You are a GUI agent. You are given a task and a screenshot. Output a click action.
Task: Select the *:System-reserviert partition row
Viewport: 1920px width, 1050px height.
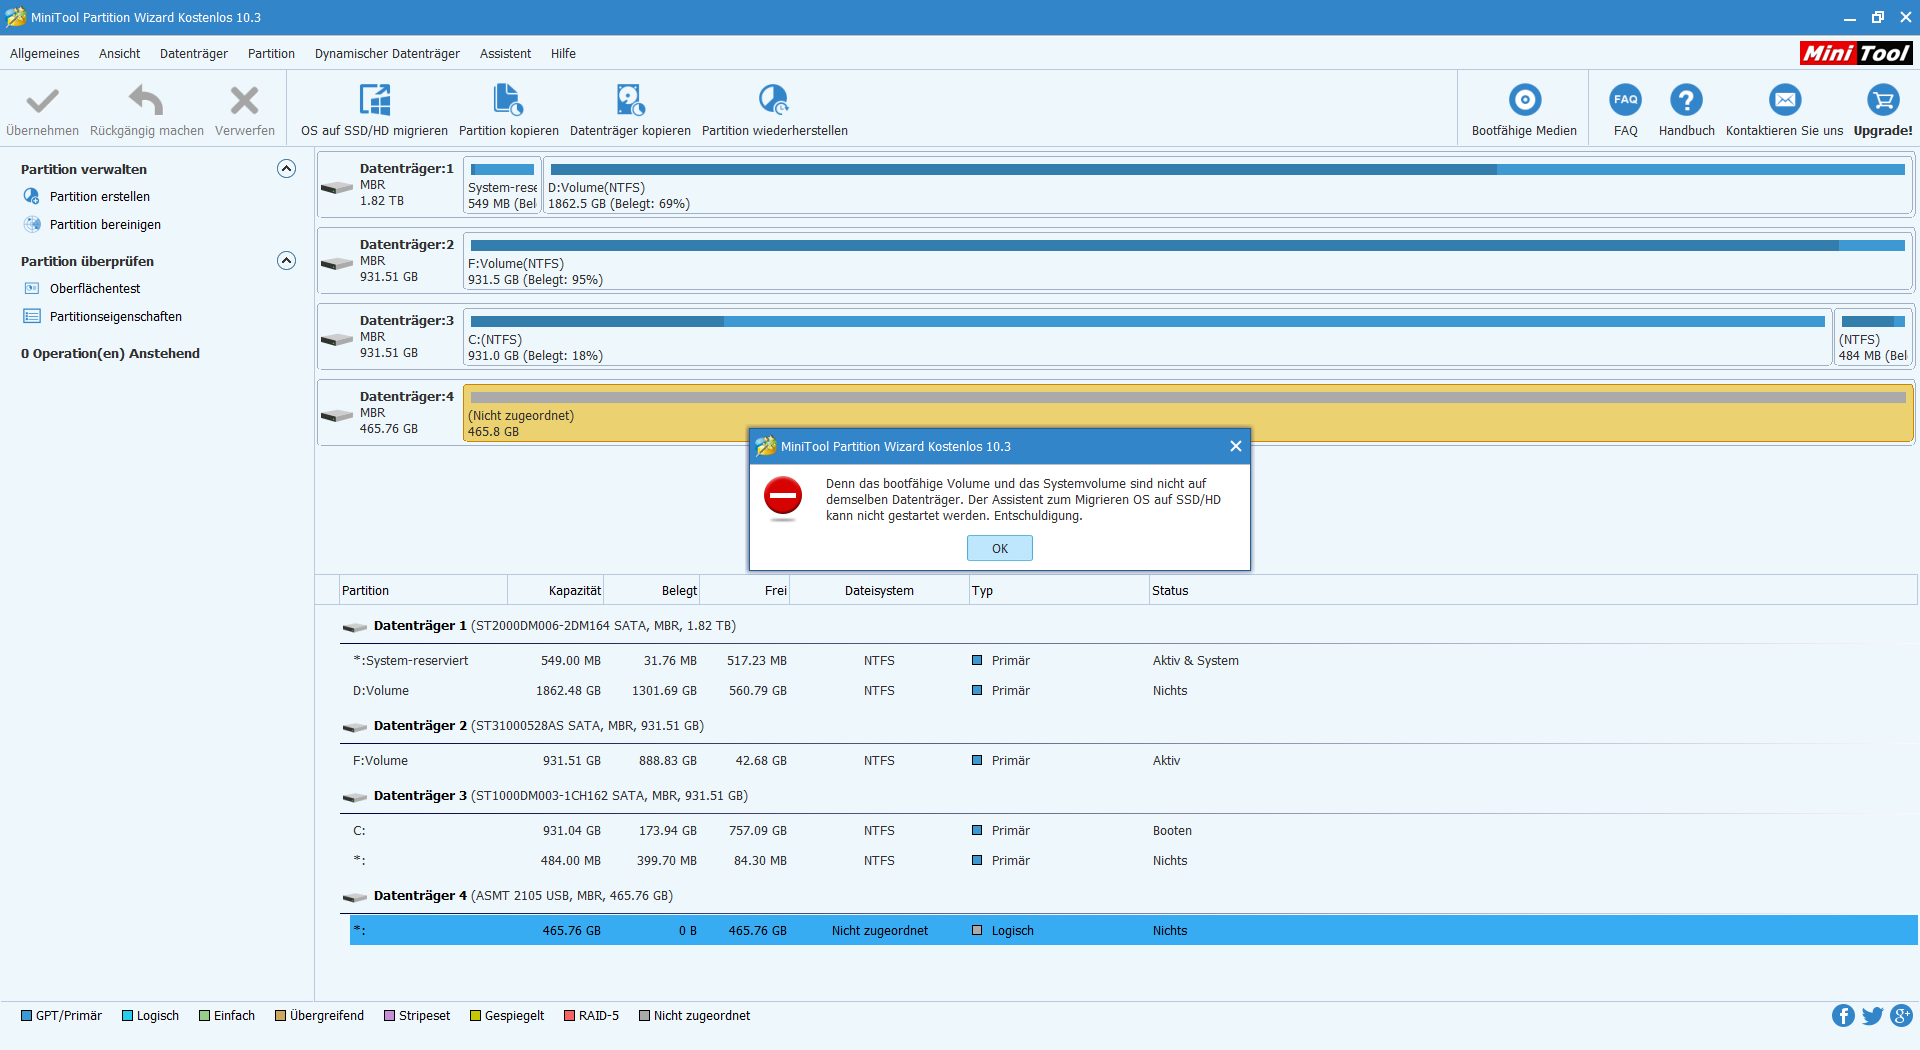point(1134,661)
